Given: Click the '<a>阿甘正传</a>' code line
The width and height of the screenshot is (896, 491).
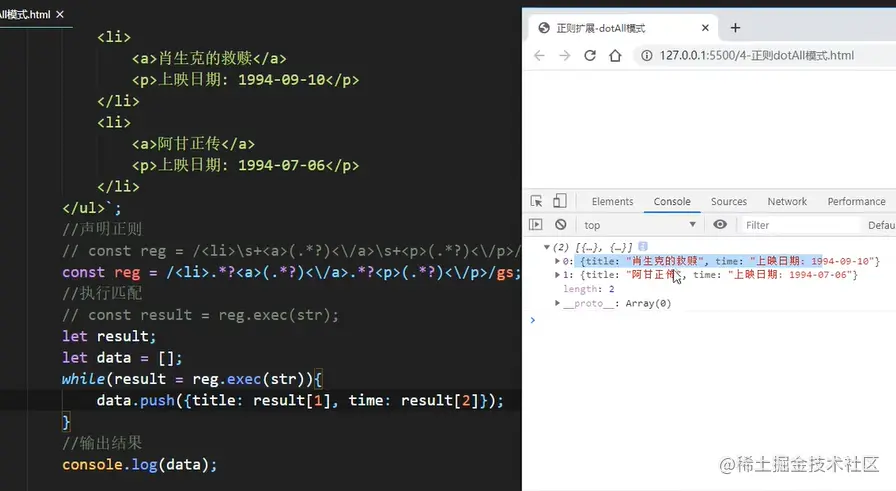Looking at the screenshot, I should (x=193, y=144).
